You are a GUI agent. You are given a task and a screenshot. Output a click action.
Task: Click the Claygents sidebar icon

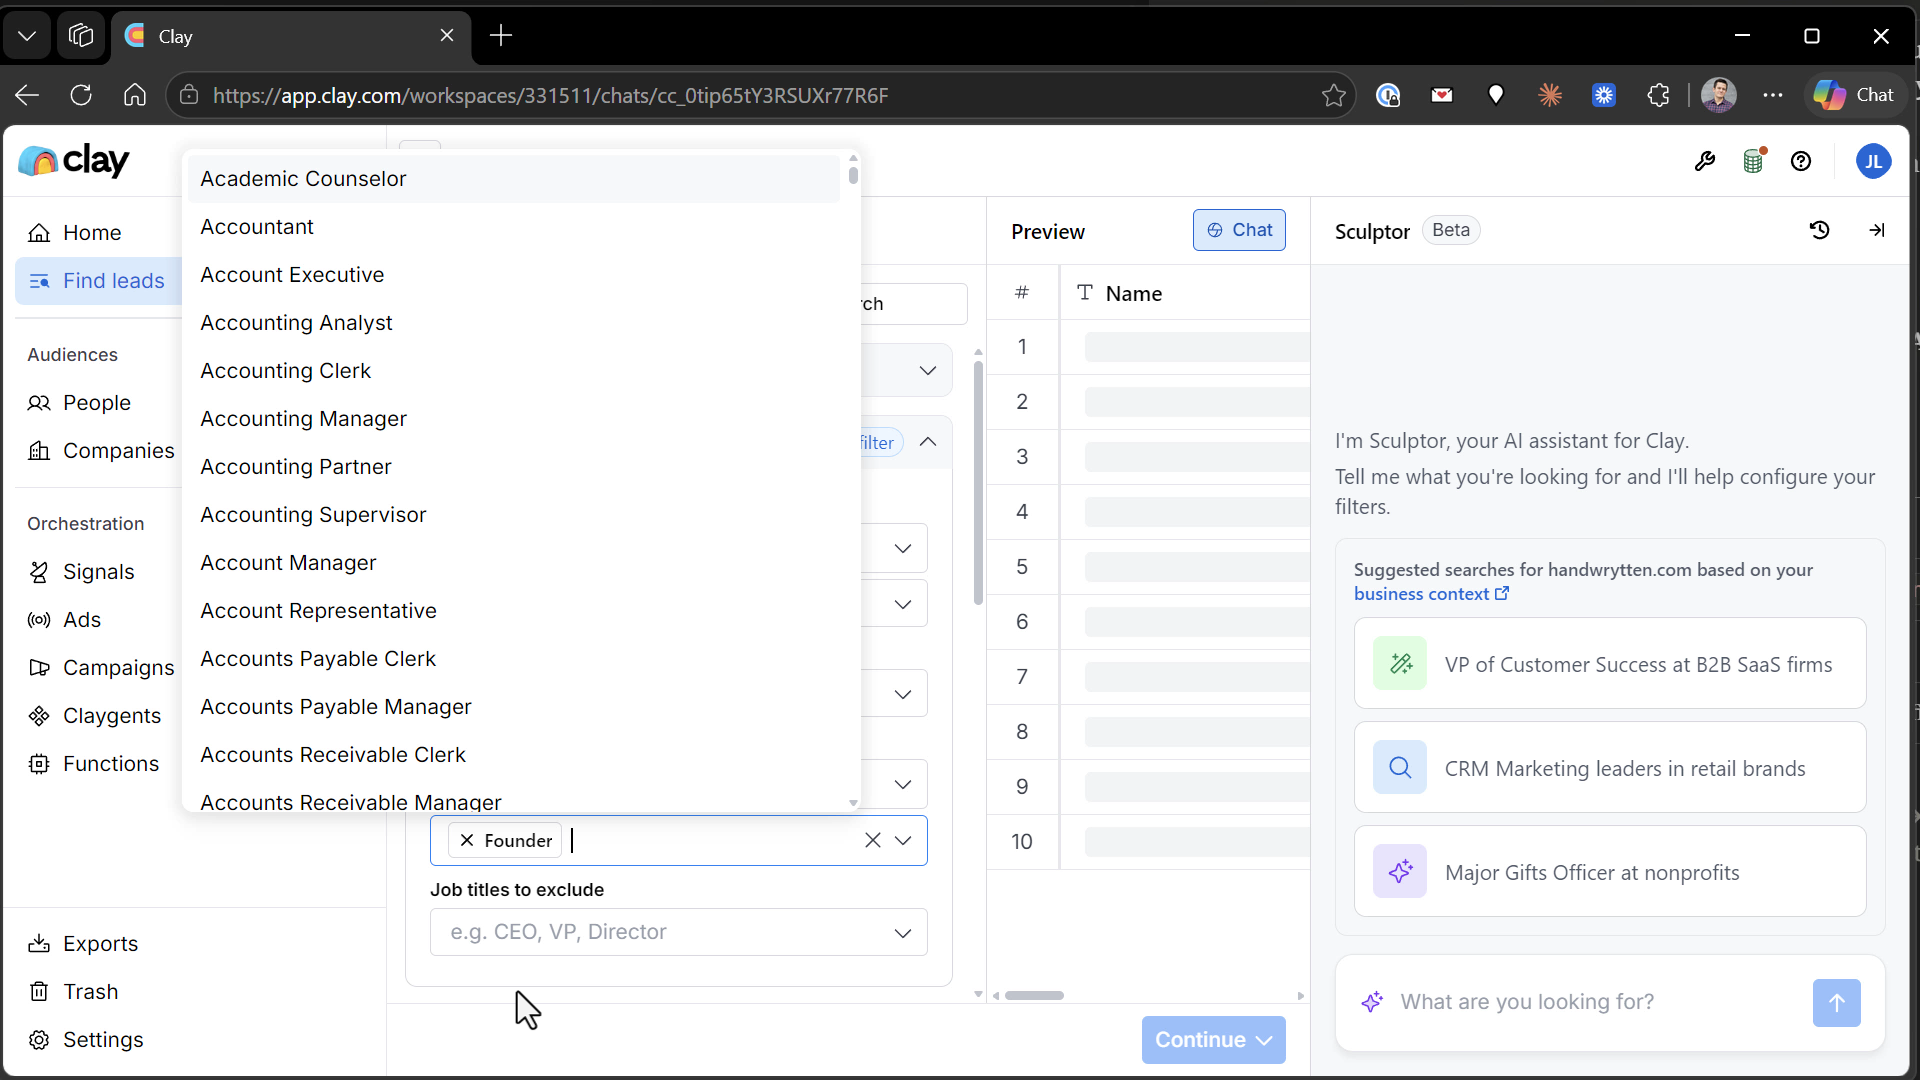point(39,715)
